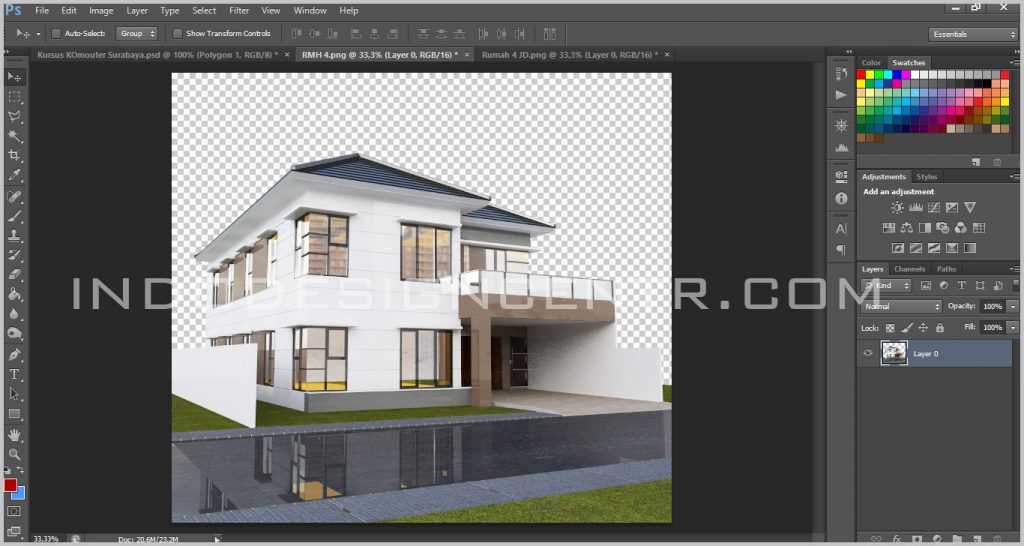Switch to Kursus KOmouter Surabaya.psd document tab

tap(157, 55)
